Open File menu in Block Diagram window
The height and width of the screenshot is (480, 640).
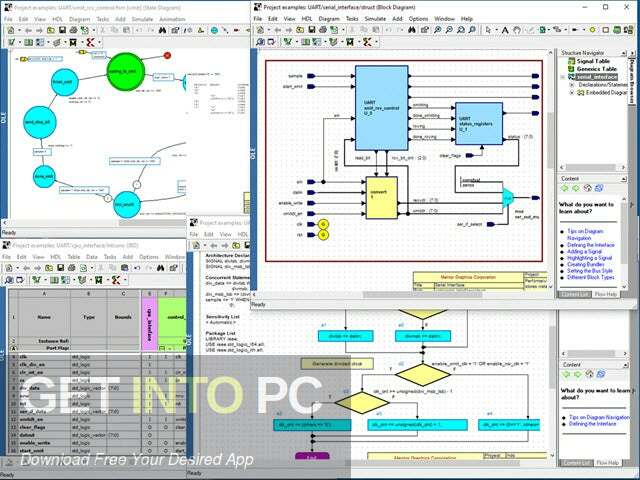point(258,19)
